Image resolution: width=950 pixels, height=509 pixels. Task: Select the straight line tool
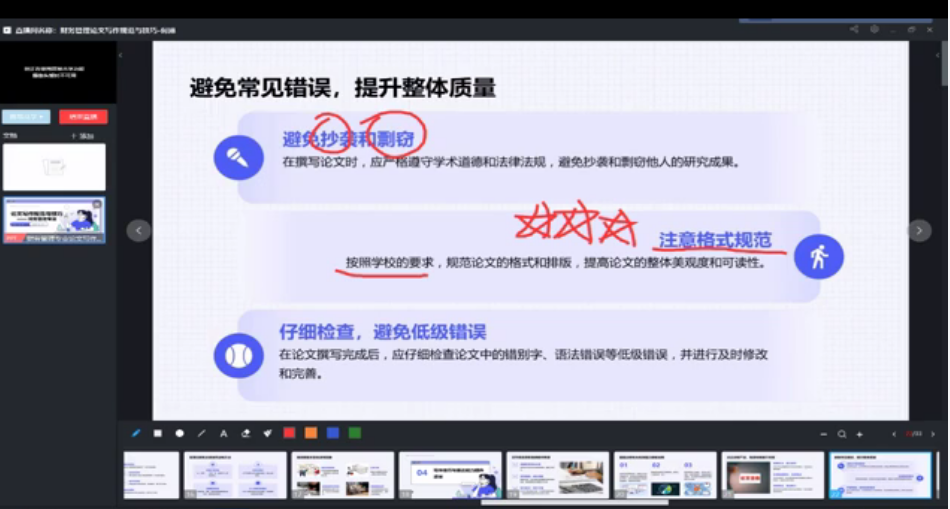coord(202,433)
